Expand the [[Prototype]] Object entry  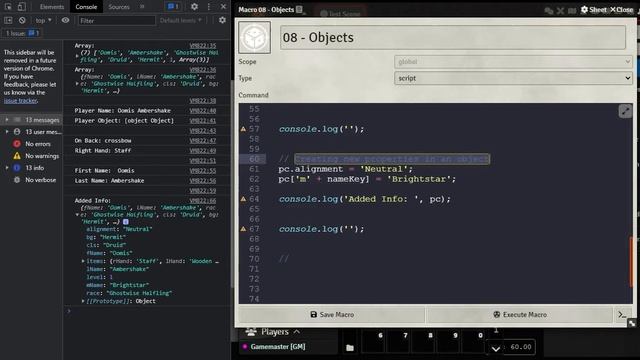click(x=83, y=301)
